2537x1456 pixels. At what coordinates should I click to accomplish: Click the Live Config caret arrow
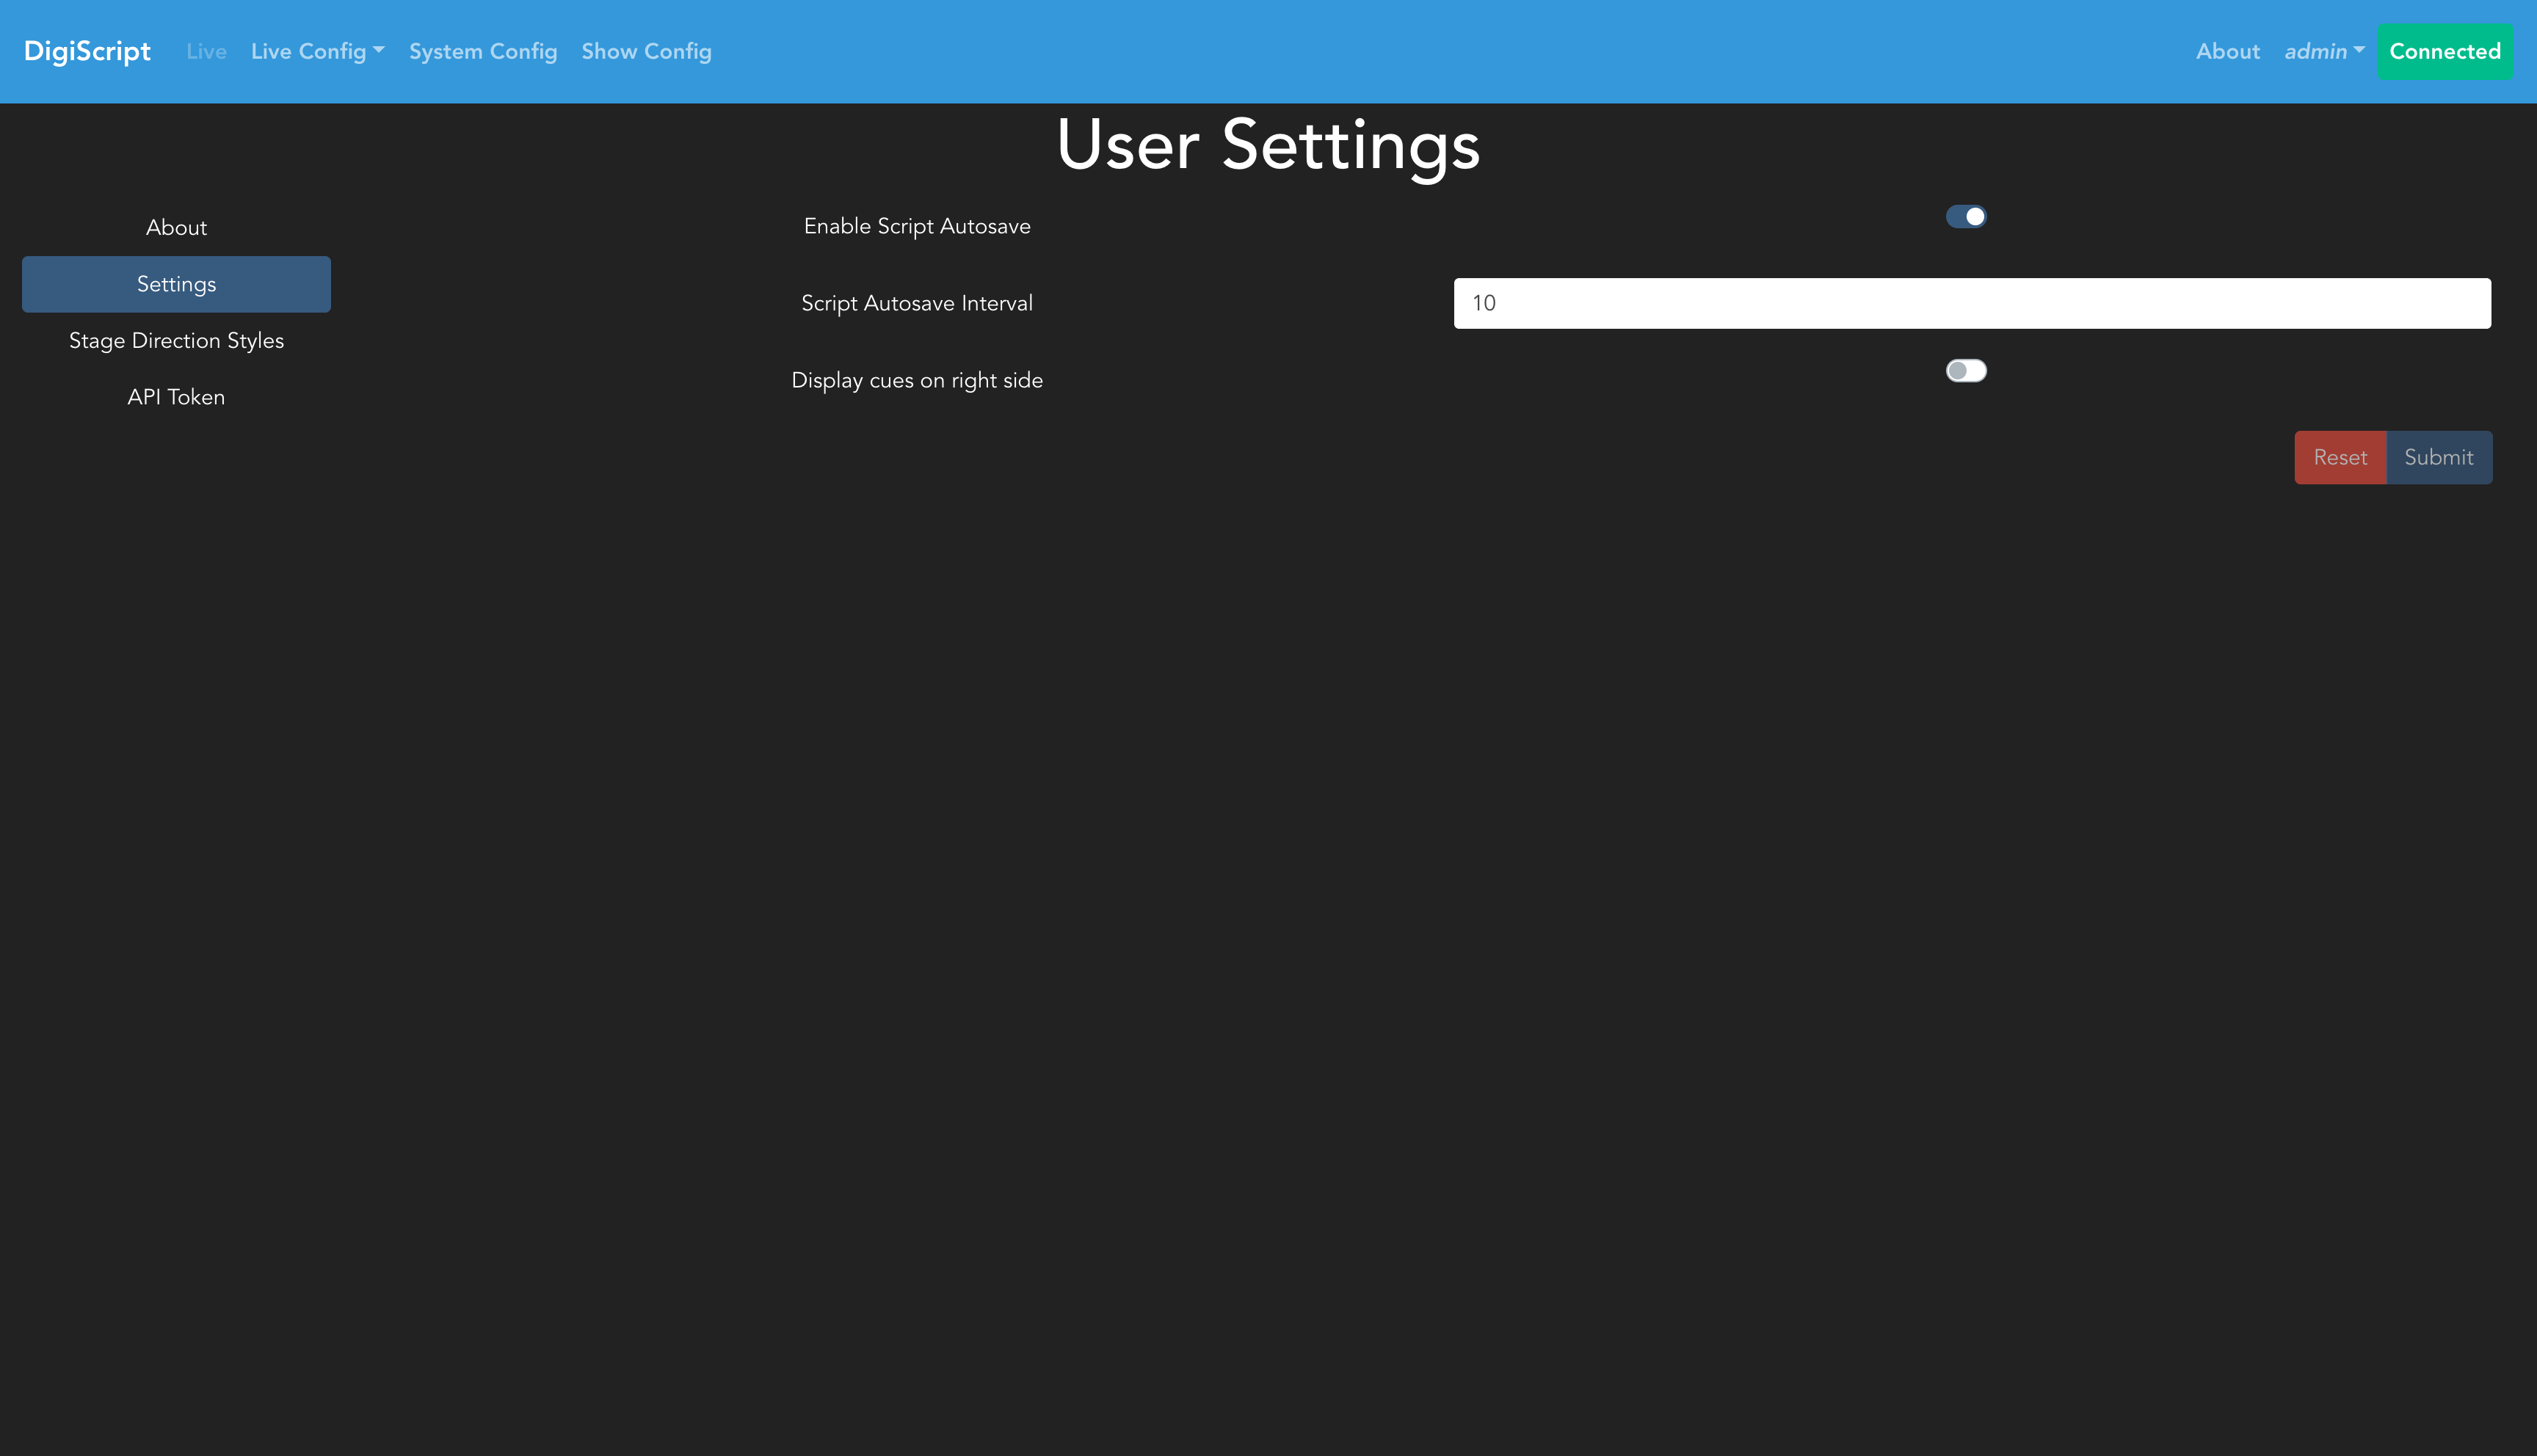pyautogui.click(x=379, y=49)
